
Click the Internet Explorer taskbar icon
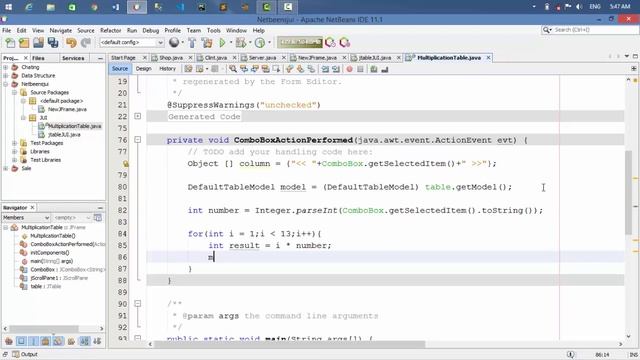[x=29, y=7]
